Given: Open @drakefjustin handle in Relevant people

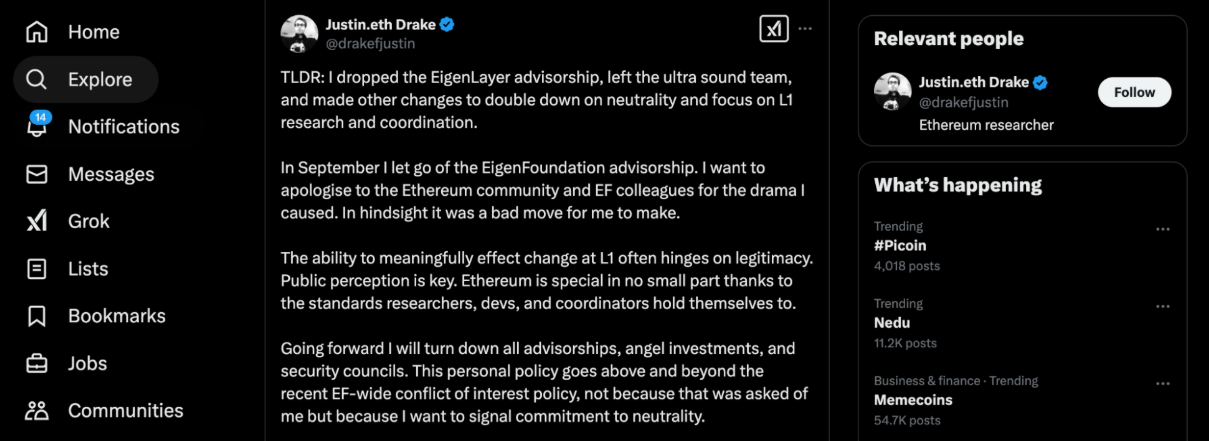Looking at the screenshot, I should coord(963,102).
